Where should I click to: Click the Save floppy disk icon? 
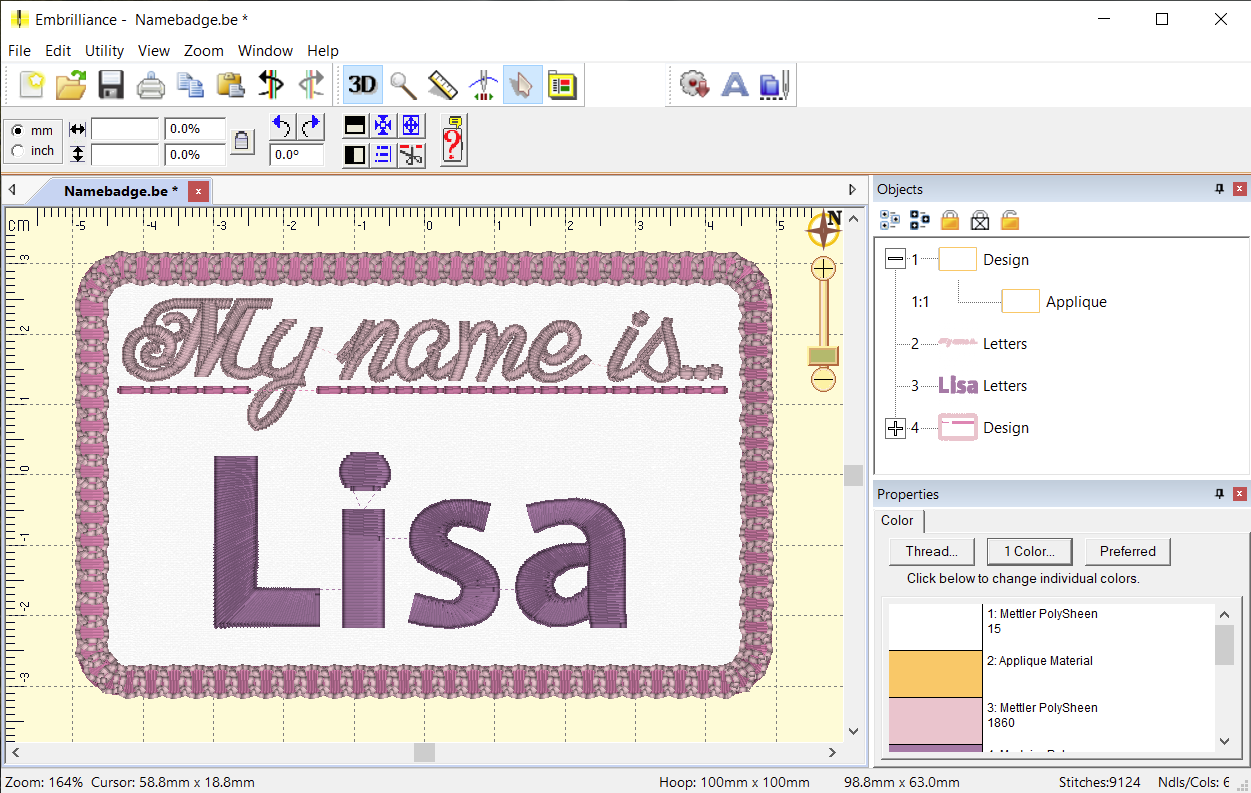click(110, 85)
